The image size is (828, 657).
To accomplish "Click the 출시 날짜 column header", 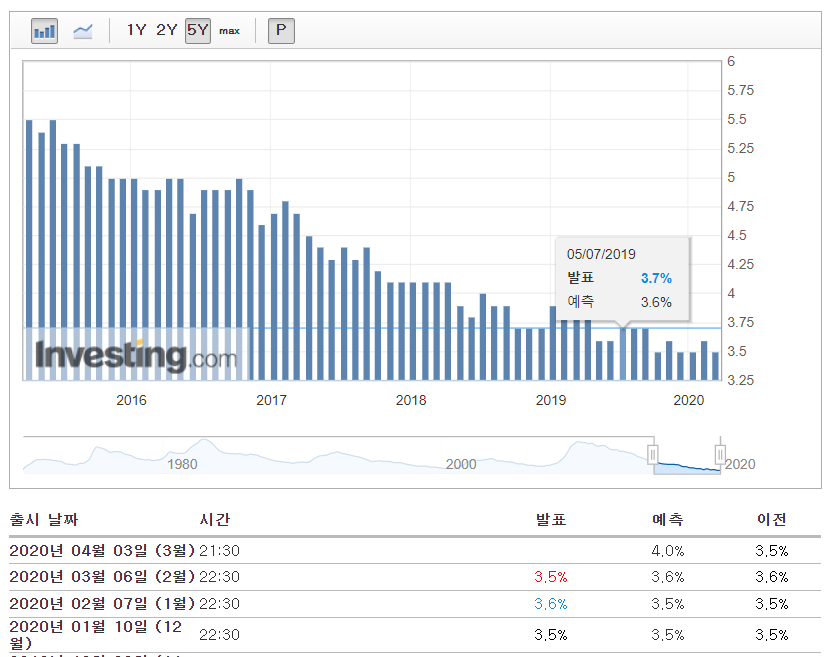I will pos(44,520).
